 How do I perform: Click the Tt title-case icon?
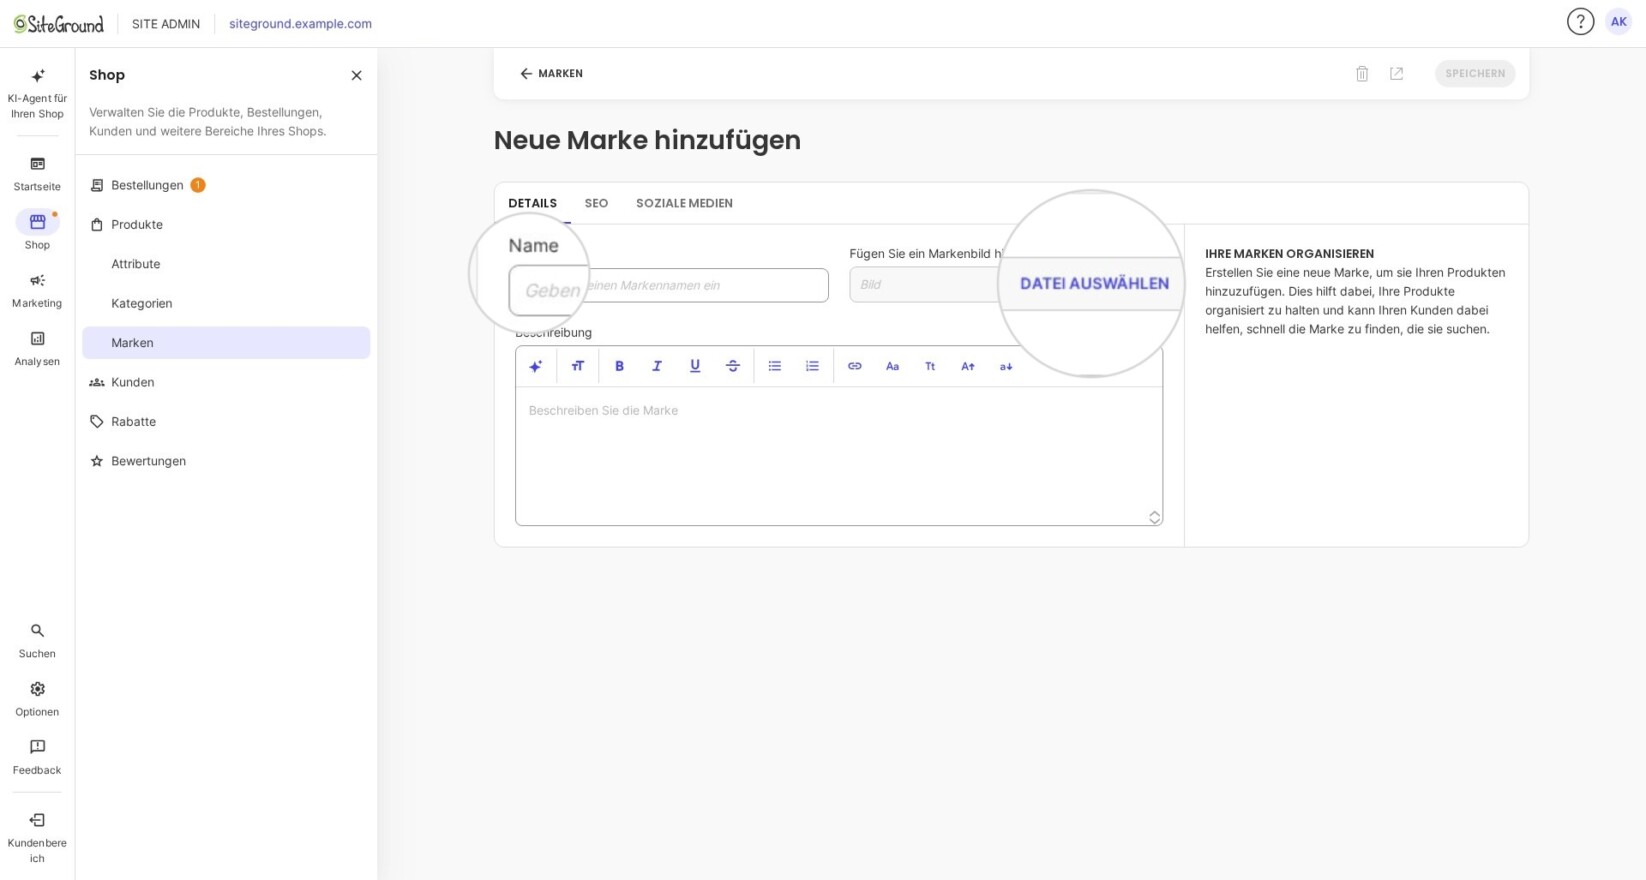pyautogui.click(x=930, y=366)
